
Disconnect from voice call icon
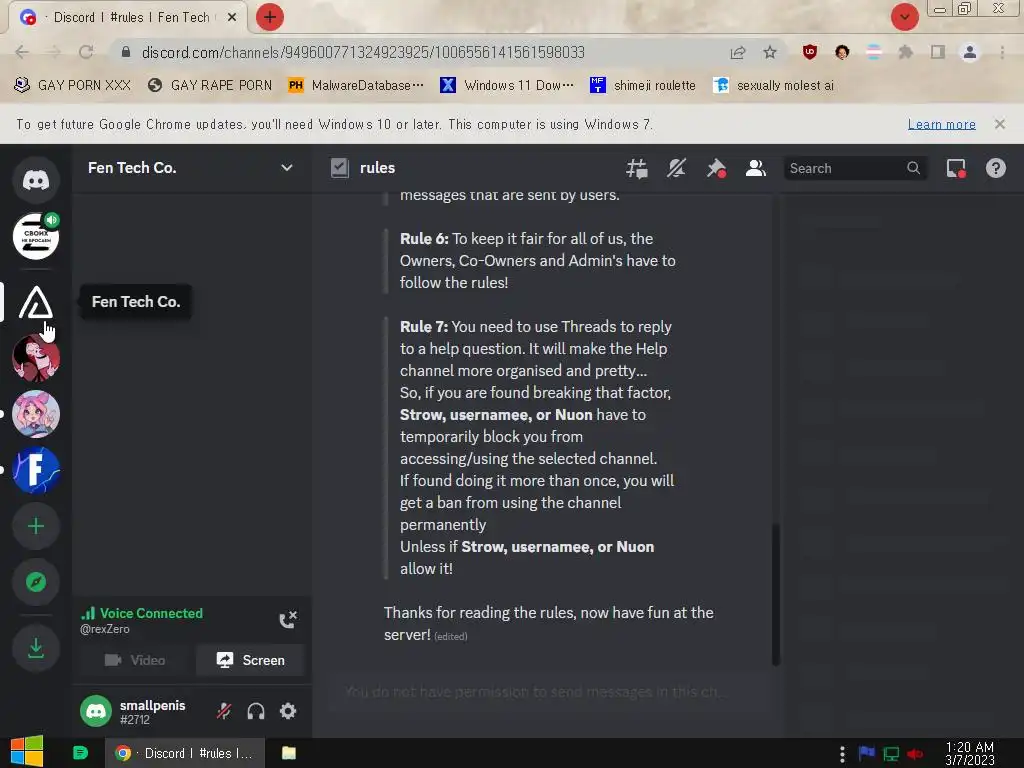click(288, 619)
